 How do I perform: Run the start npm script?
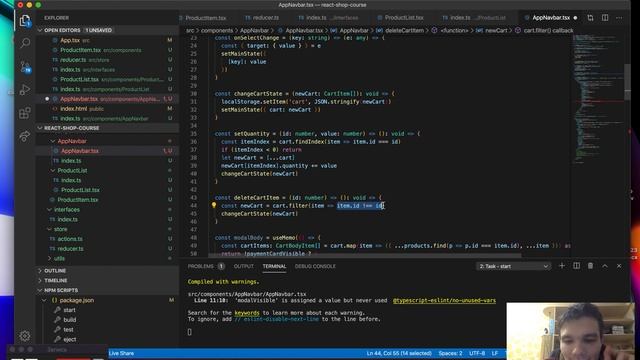click(x=69, y=310)
